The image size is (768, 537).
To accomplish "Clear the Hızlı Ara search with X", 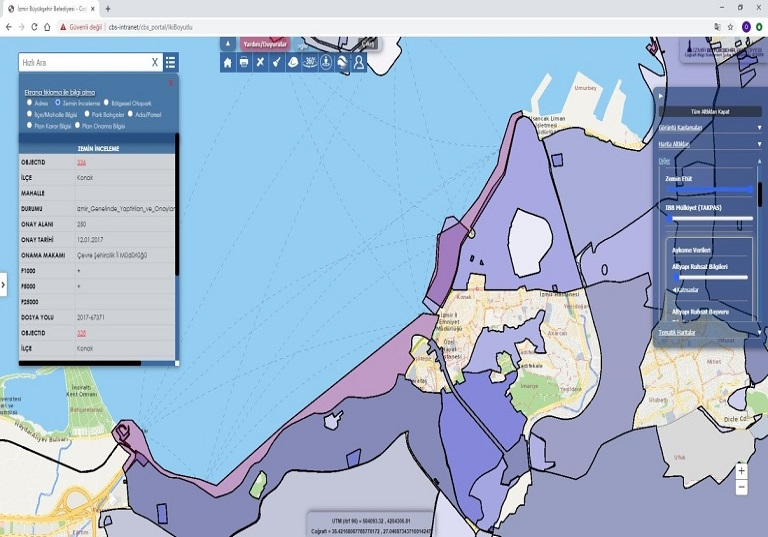I will click(155, 62).
